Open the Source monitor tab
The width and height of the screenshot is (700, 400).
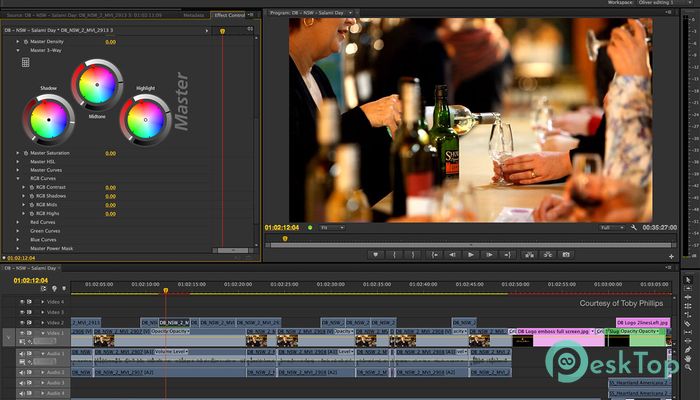84,15
